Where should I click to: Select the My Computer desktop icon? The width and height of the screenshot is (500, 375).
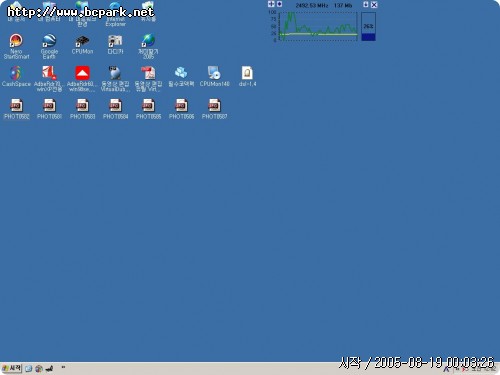pyautogui.click(x=49, y=11)
